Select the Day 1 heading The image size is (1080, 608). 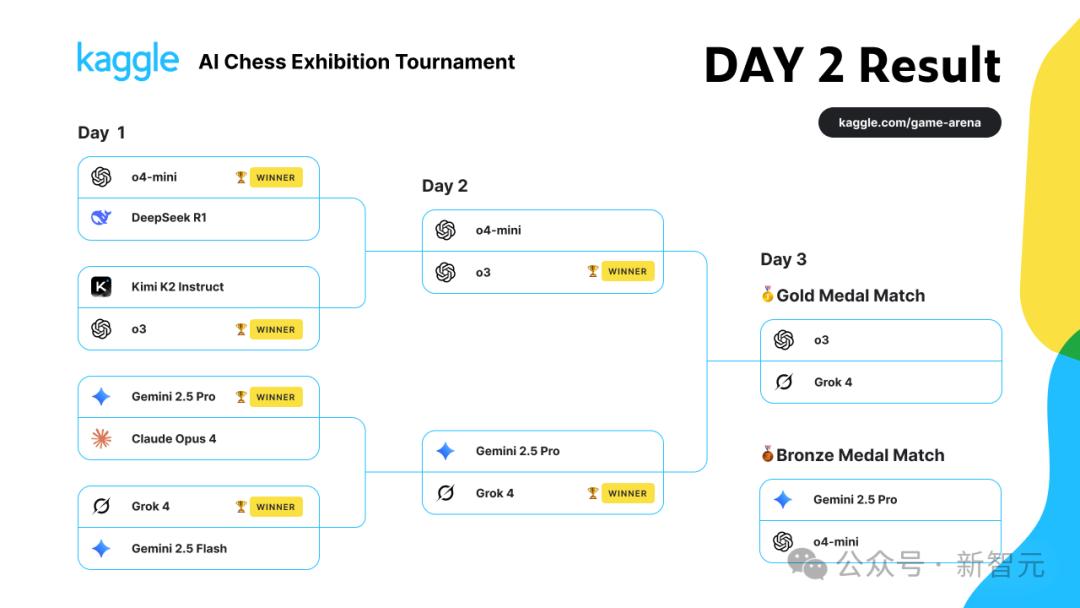click(x=101, y=132)
